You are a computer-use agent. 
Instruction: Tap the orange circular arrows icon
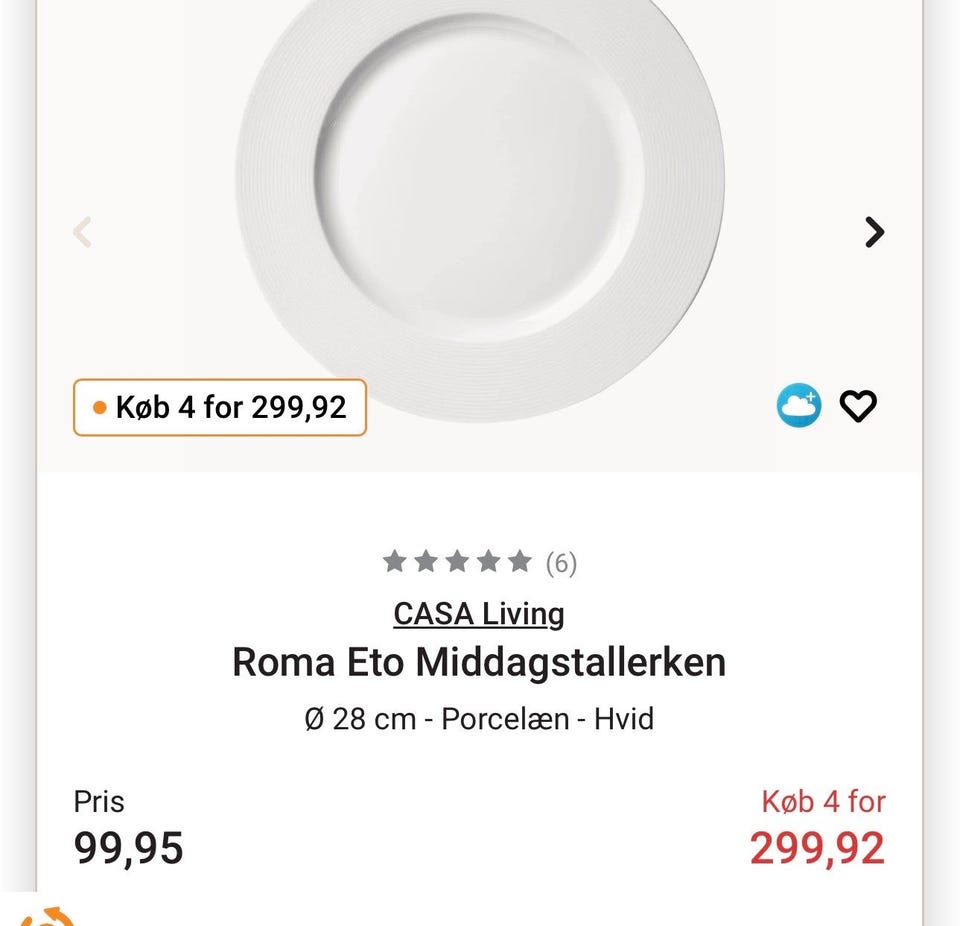[47, 917]
